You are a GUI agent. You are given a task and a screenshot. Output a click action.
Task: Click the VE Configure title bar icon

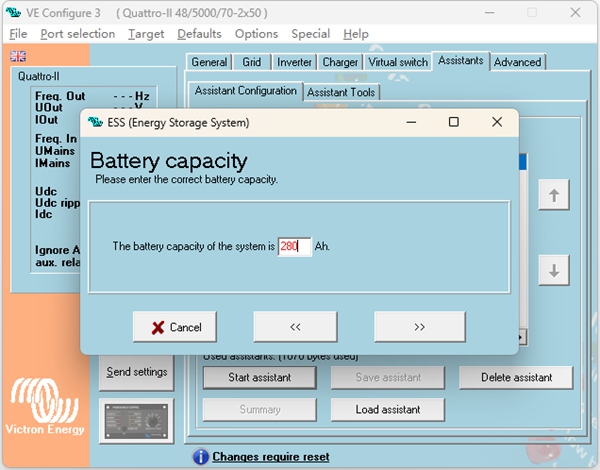[x=13, y=13]
